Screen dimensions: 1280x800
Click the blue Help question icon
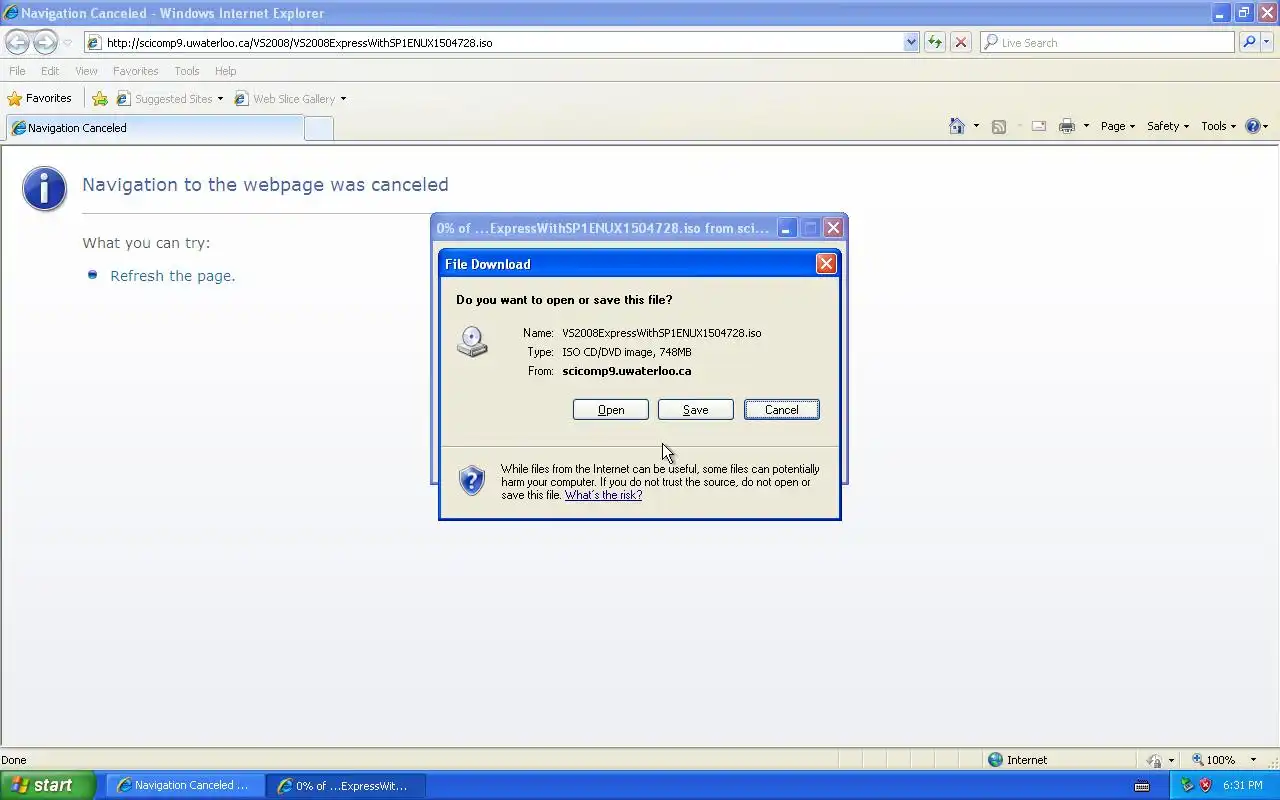pyautogui.click(x=1252, y=126)
